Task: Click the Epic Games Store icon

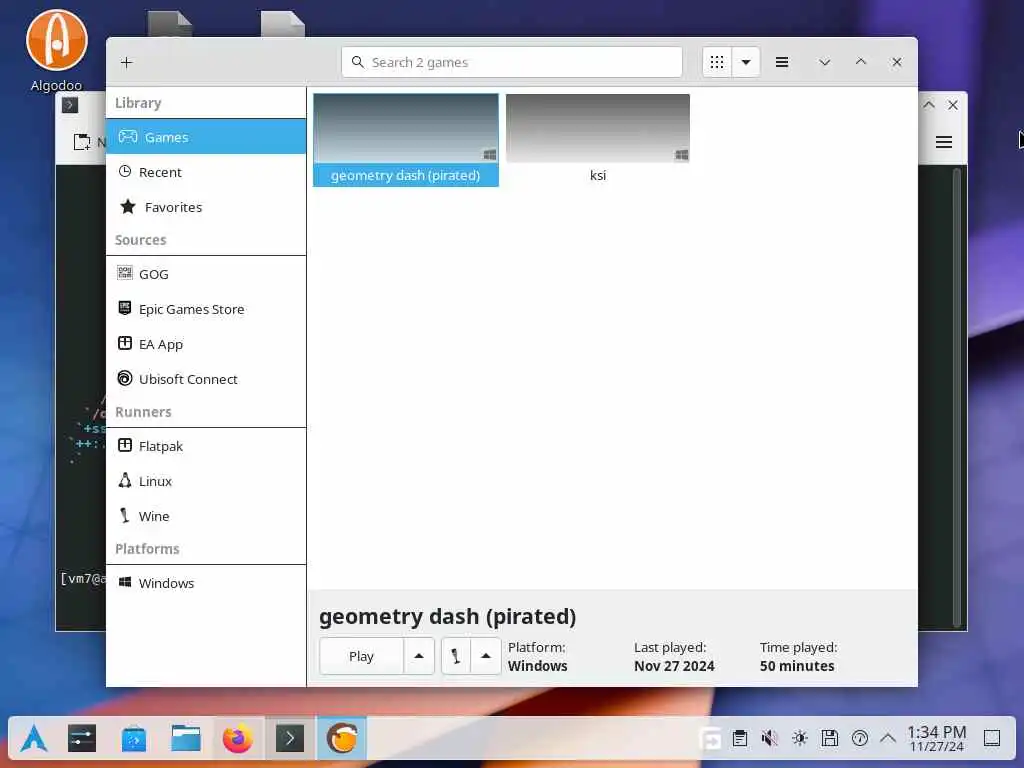Action: pyautogui.click(x=125, y=308)
